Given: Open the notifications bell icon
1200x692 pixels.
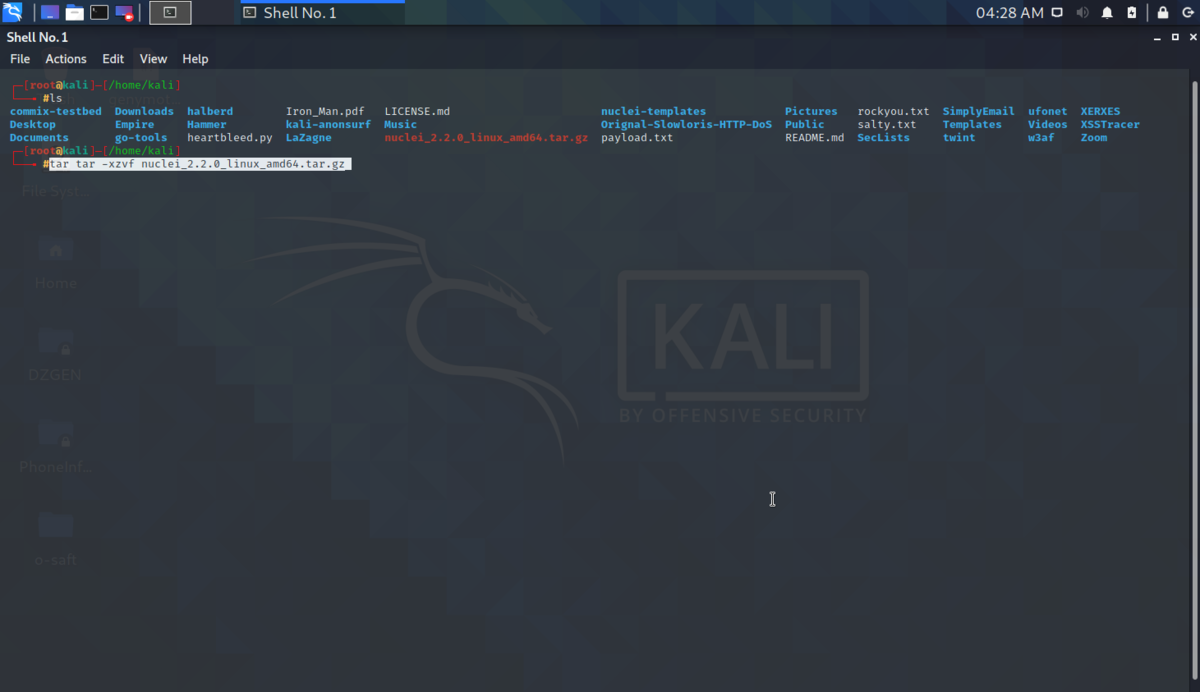Looking at the screenshot, I should tap(1107, 13).
